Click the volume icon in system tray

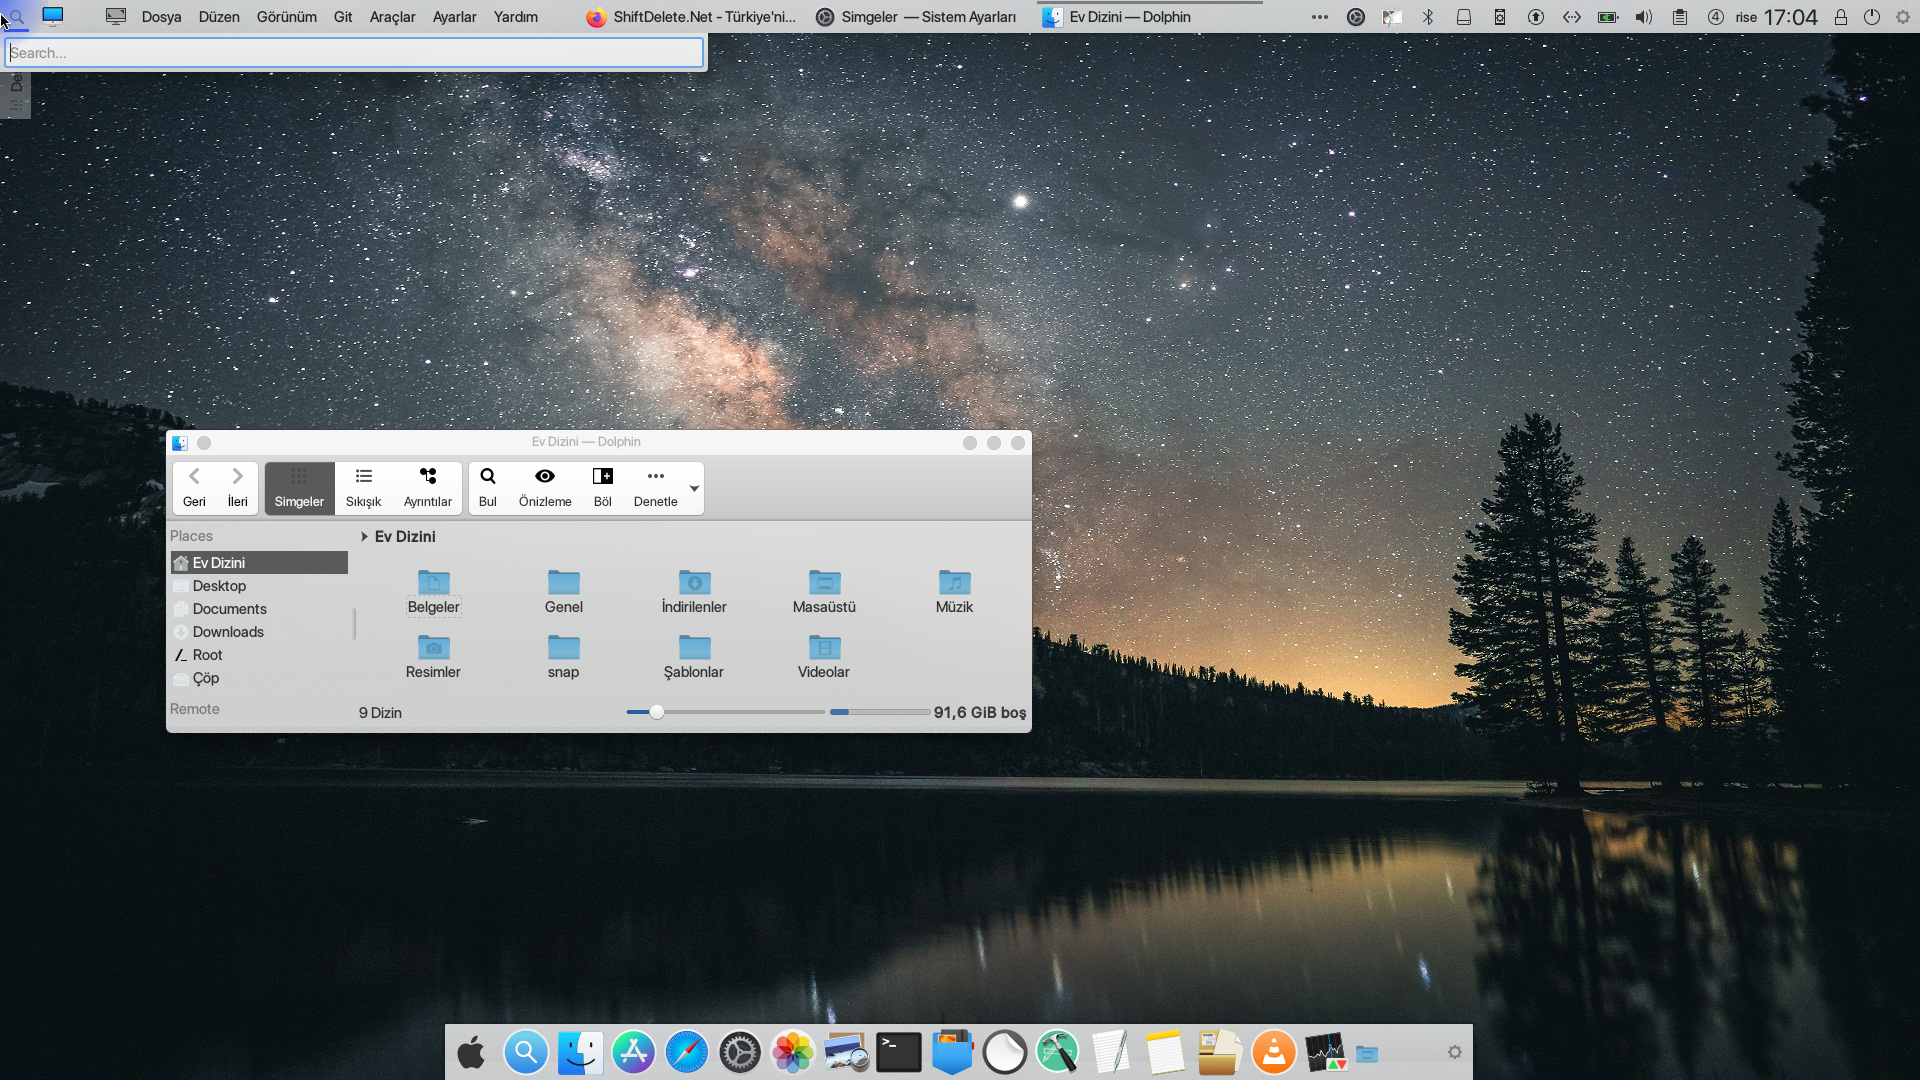tap(1643, 17)
